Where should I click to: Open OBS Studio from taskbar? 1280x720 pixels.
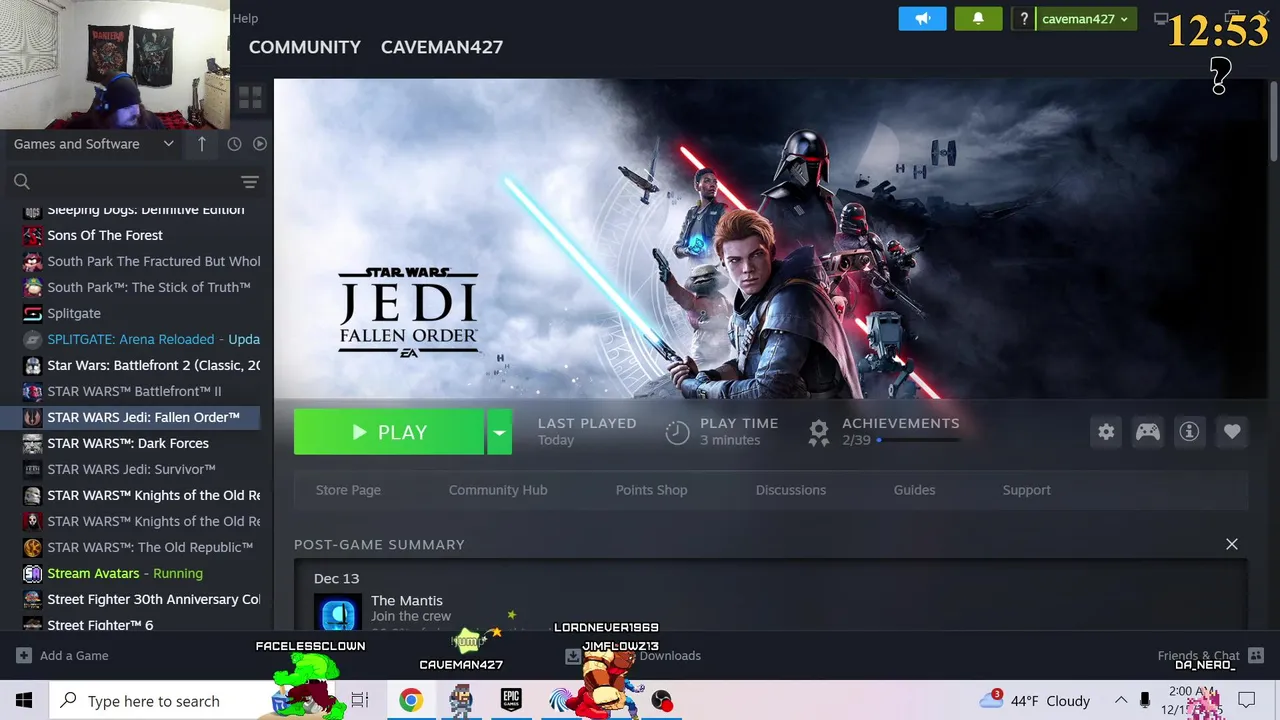click(x=662, y=700)
